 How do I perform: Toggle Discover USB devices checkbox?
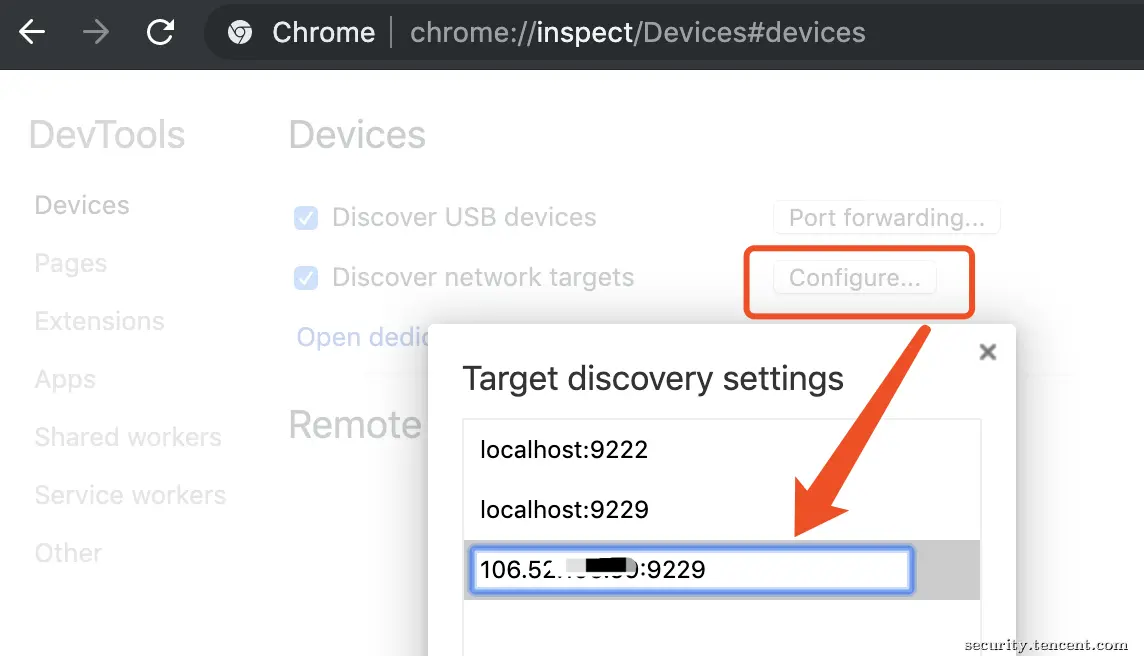[x=306, y=217]
